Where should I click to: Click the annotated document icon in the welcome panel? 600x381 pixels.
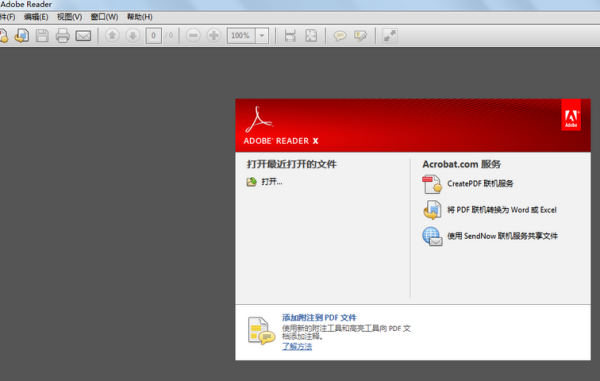coord(261,331)
